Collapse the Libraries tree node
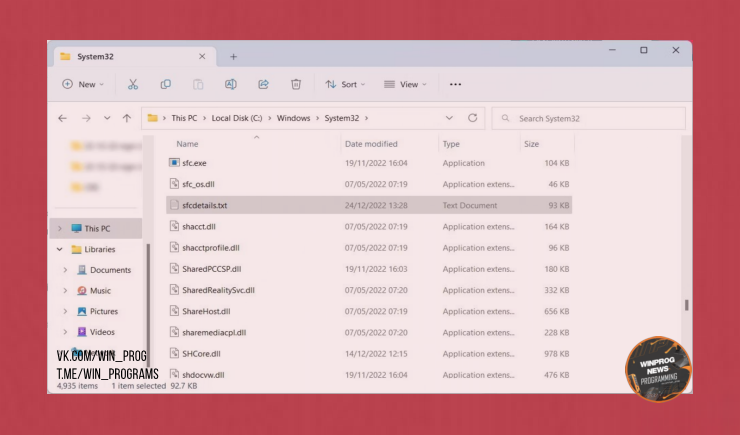Image resolution: width=740 pixels, height=435 pixels. (60, 249)
